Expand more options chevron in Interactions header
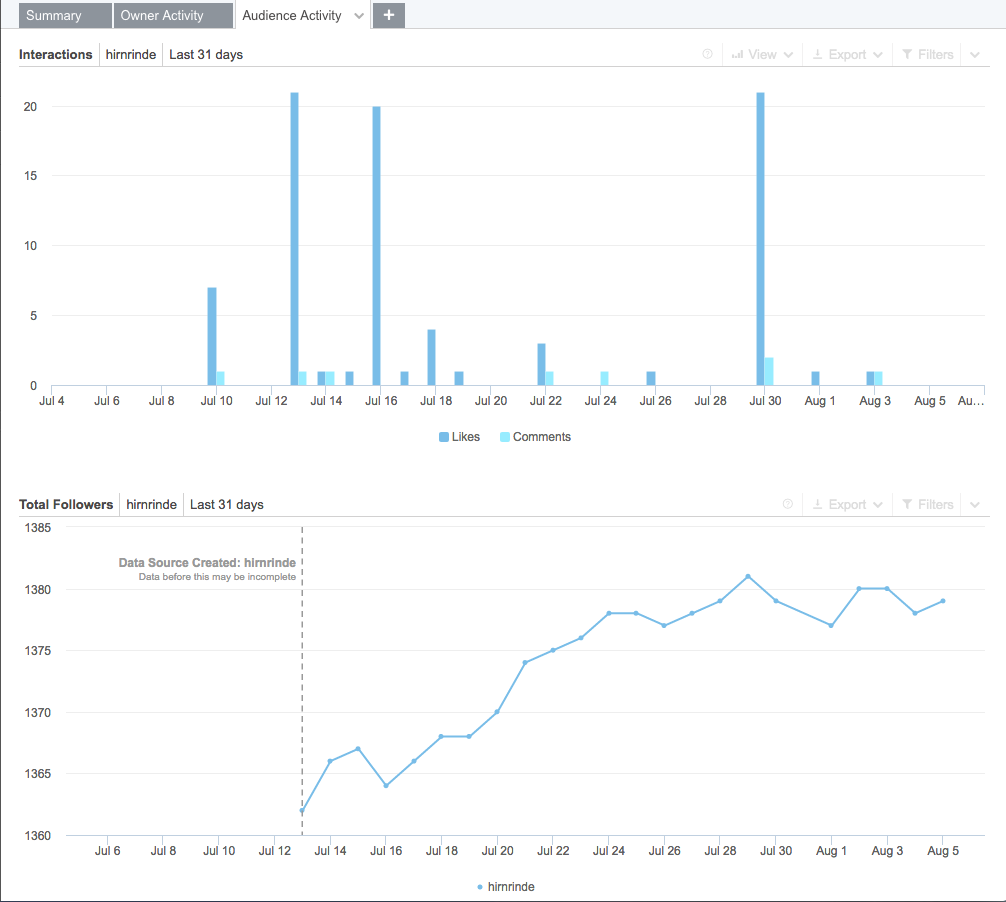The width and height of the screenshot is (1006, 902). pos(975,55)
